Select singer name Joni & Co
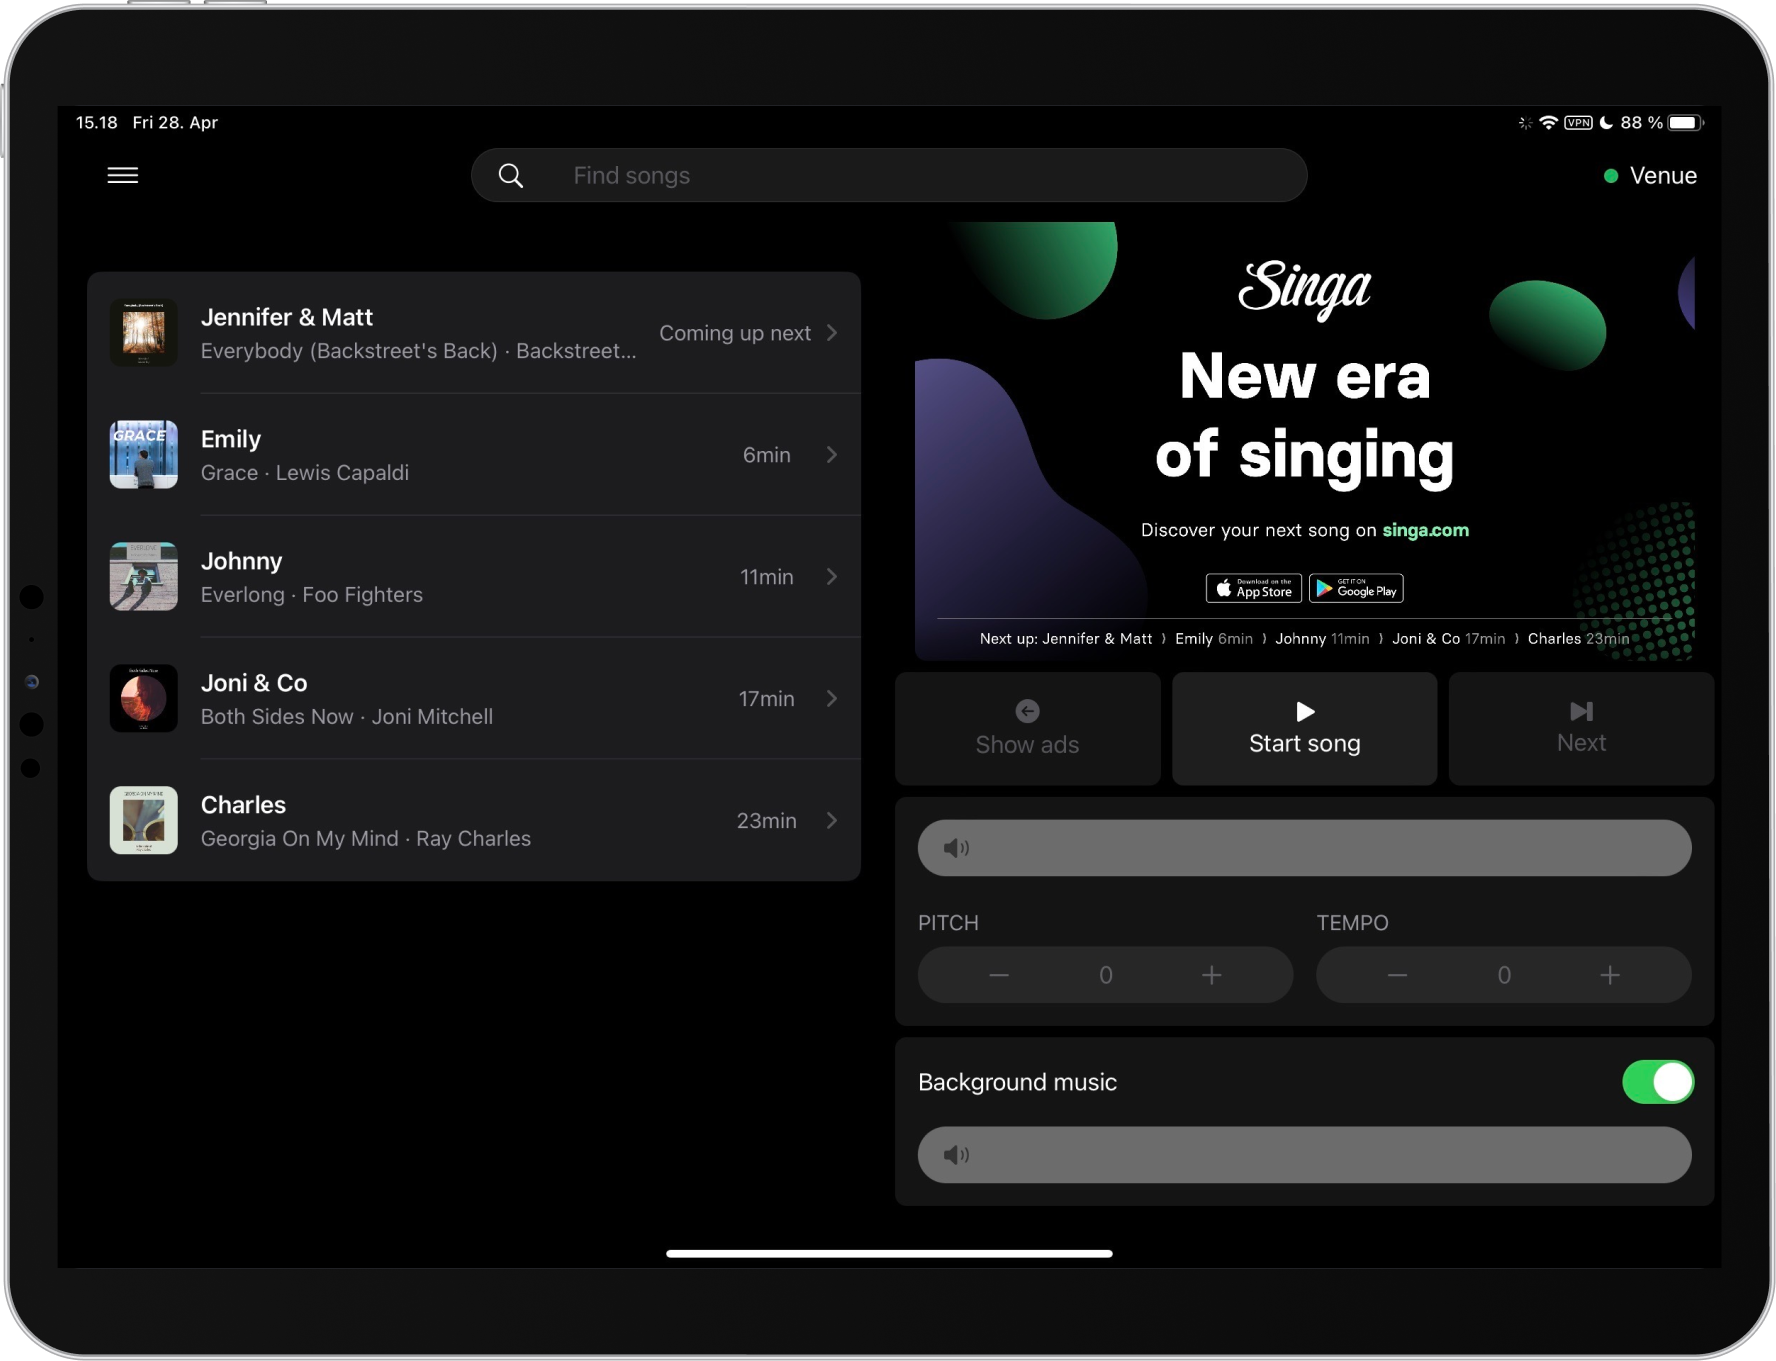 pyautogui.click(x=254, y=683)
